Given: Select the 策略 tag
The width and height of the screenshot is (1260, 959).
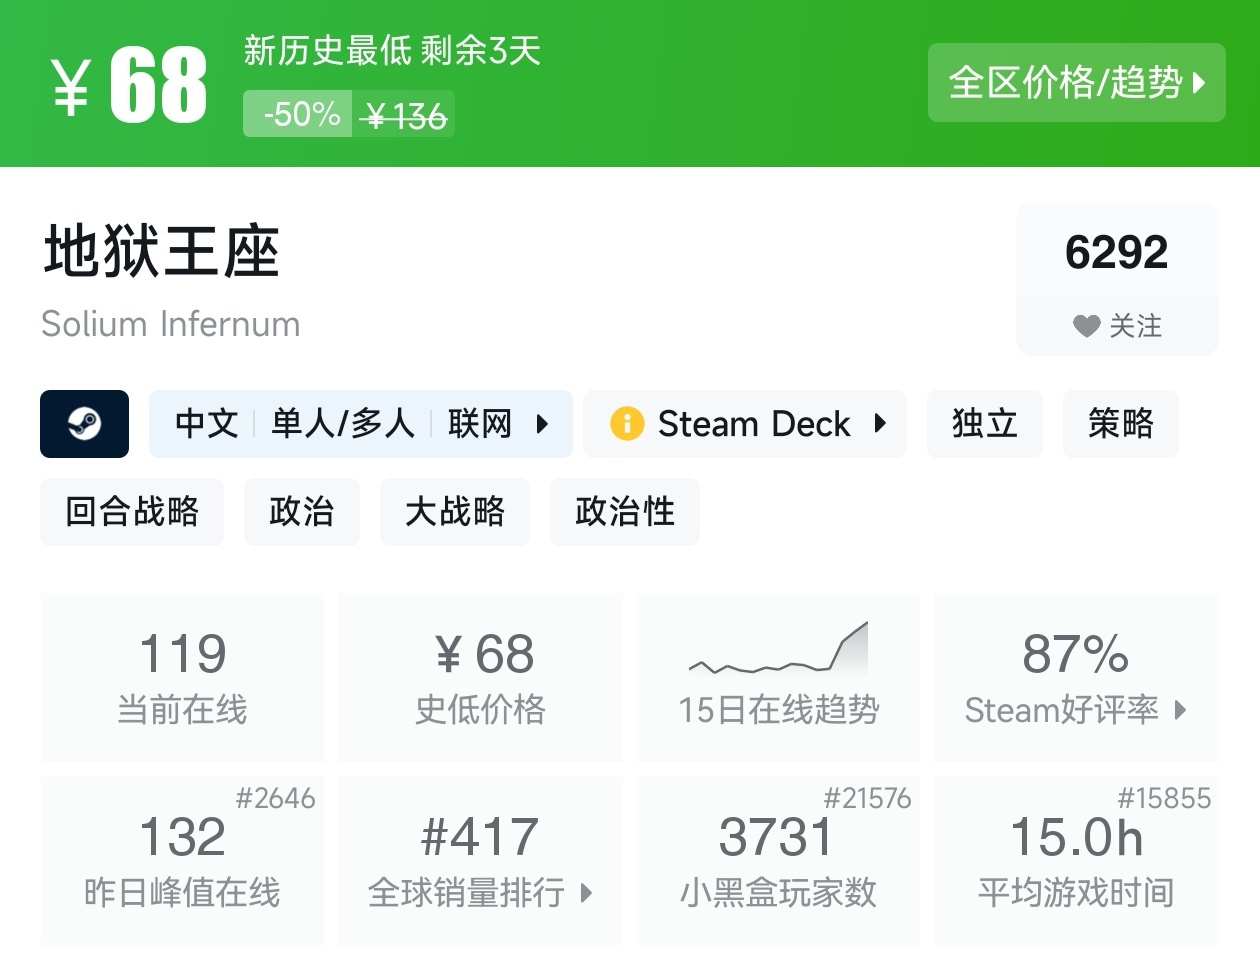Looking at the screenshot, I should click(x=1120, y=424).
